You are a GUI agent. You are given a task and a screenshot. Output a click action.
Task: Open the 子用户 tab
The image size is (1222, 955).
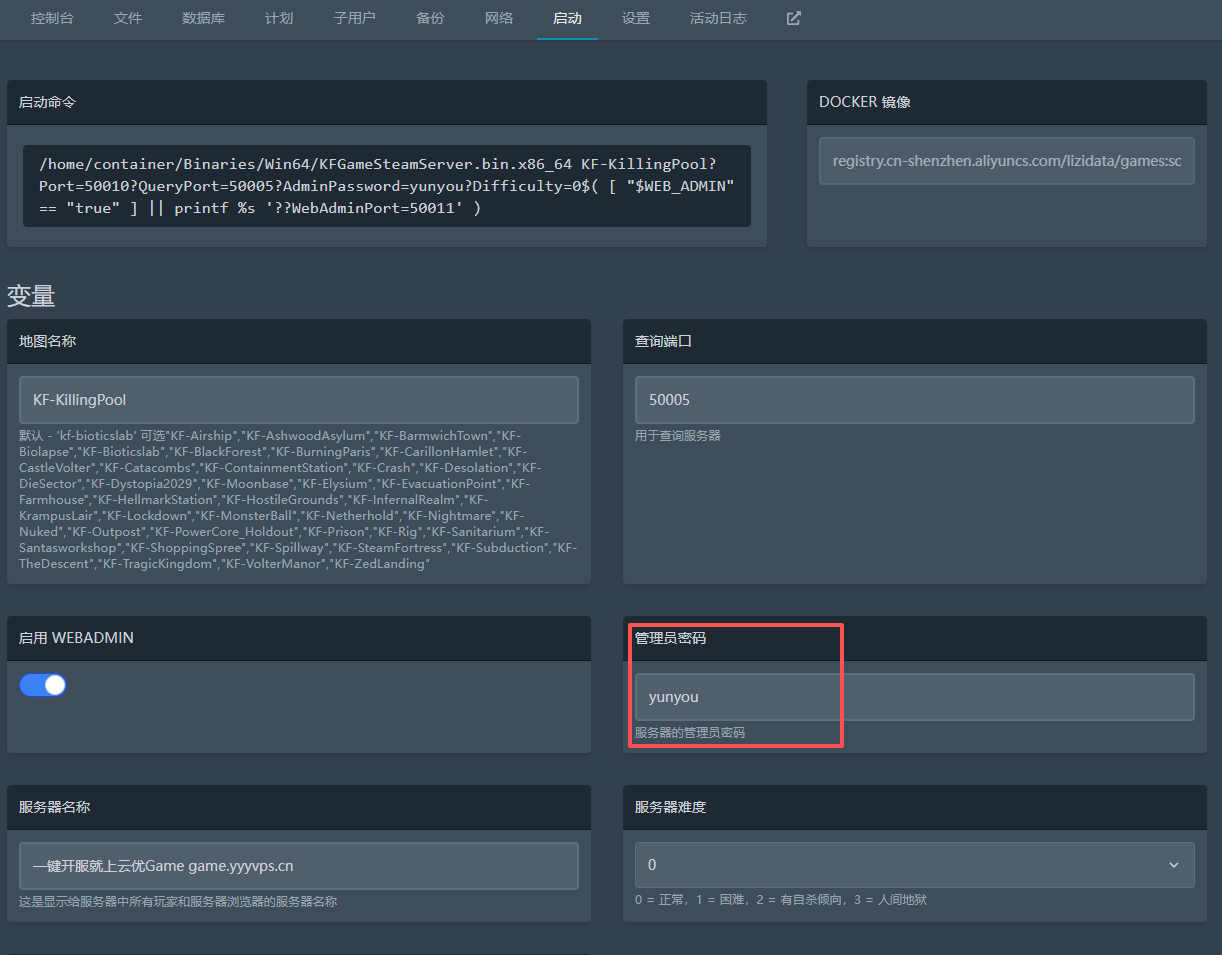click(354, 18)
